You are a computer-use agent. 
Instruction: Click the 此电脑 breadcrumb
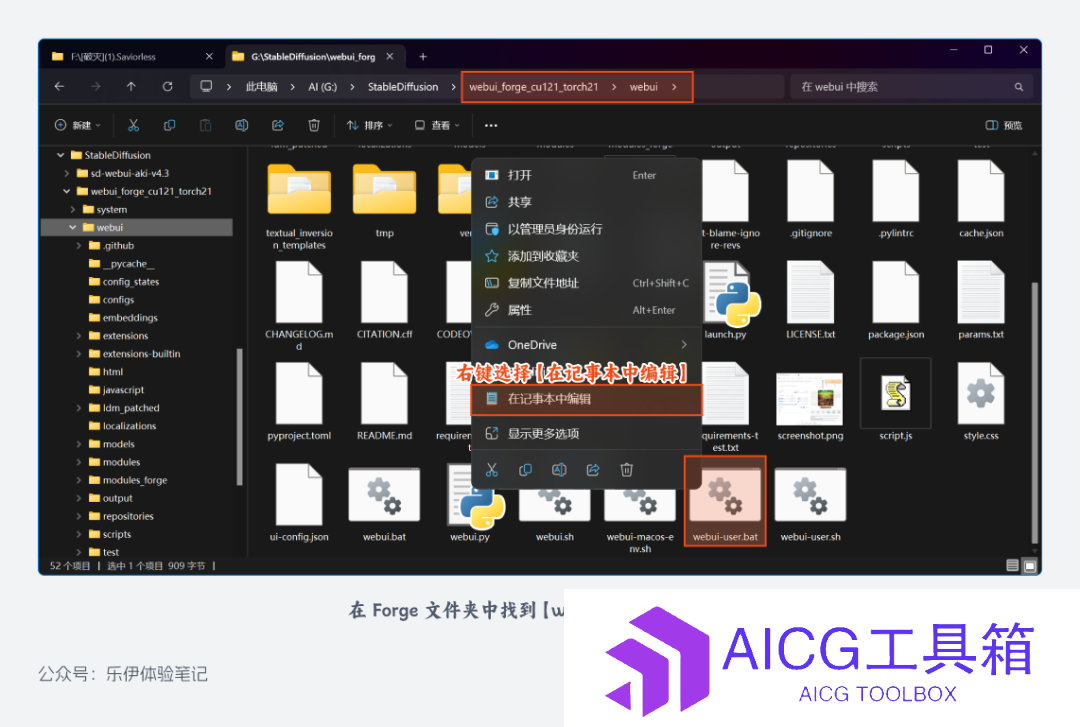pos(262,87)
